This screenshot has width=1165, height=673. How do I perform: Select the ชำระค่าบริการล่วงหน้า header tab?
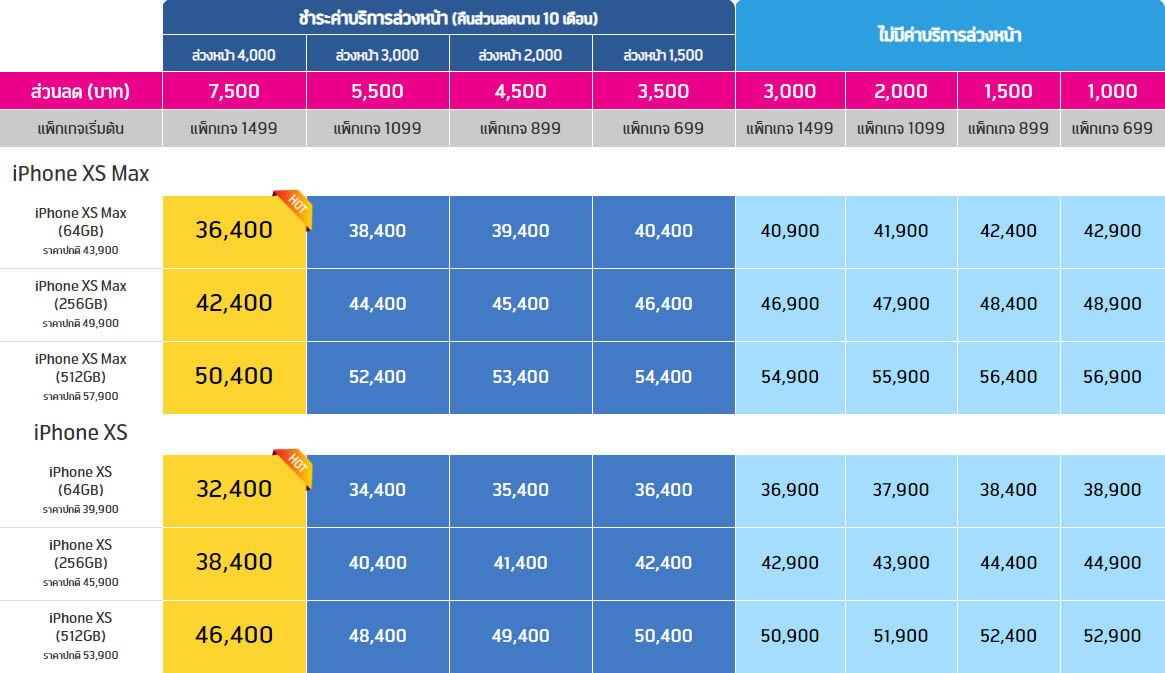[x=448, y=18]
